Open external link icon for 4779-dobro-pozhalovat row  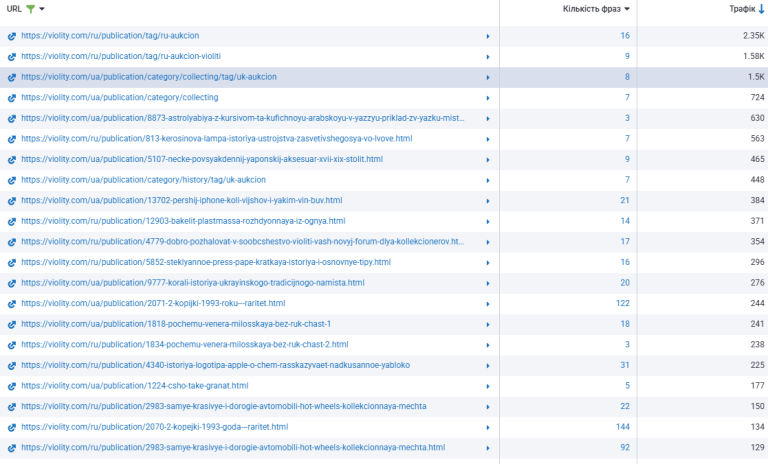pos(12,242)
